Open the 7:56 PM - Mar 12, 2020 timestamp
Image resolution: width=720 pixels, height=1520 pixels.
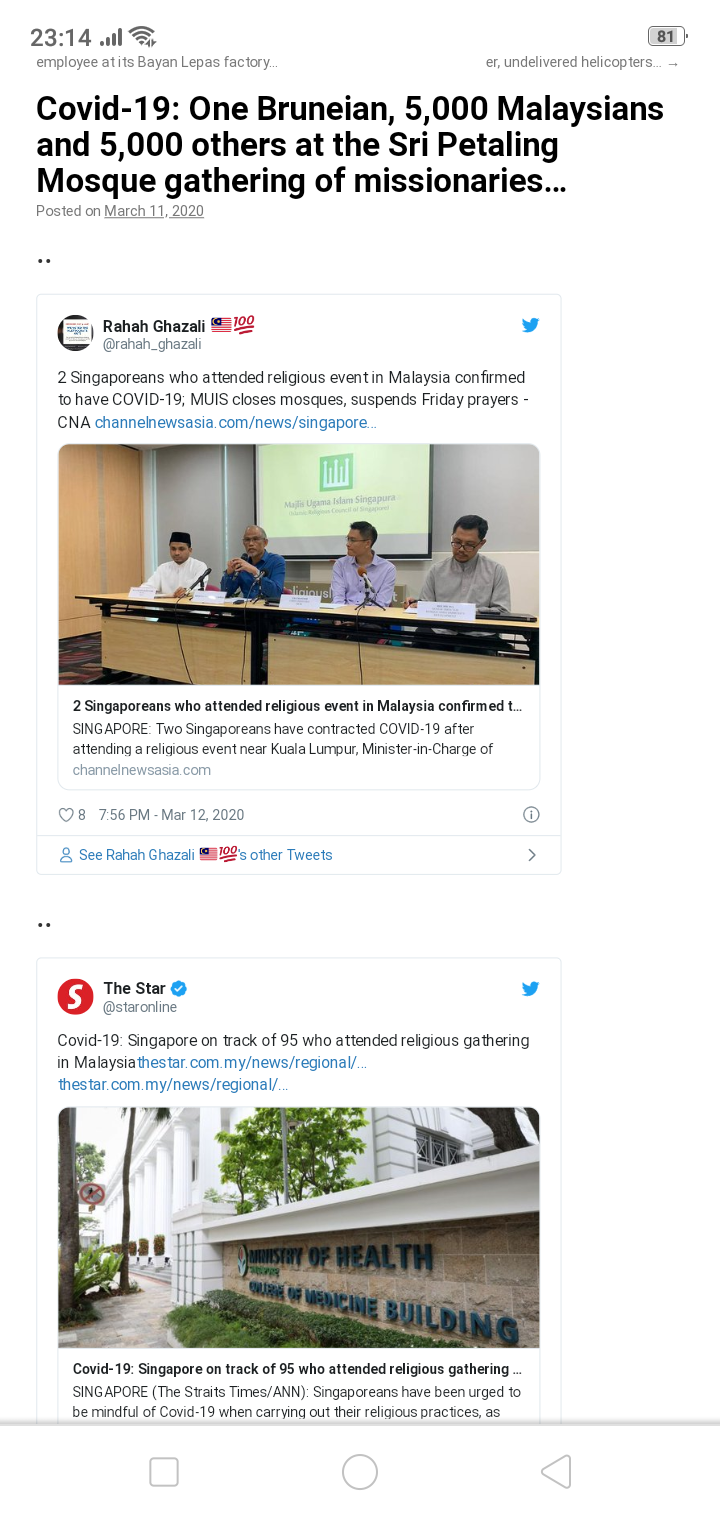pos(171,815)
